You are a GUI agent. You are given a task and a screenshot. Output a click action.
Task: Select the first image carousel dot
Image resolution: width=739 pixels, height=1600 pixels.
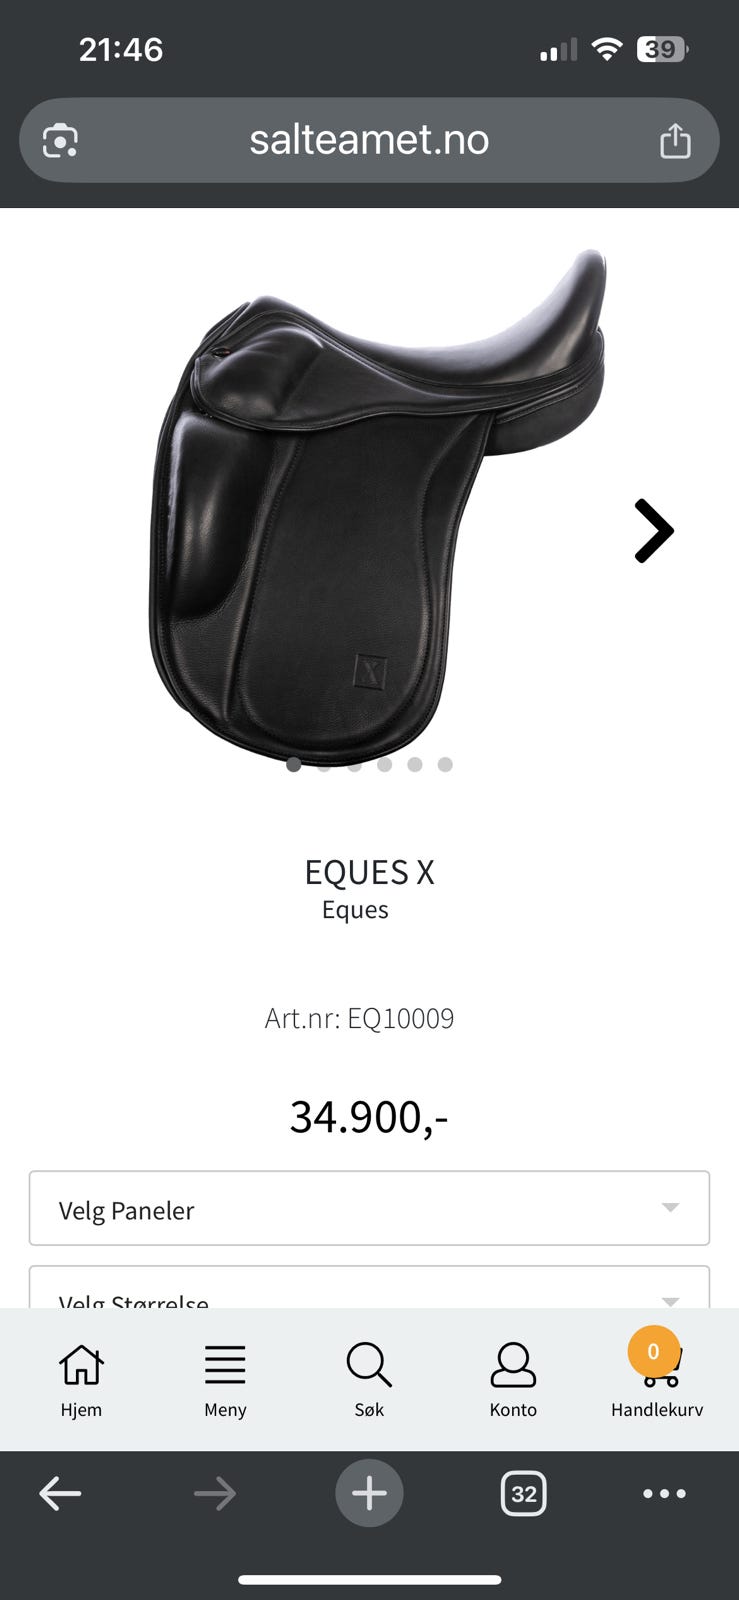coord(293,764)
